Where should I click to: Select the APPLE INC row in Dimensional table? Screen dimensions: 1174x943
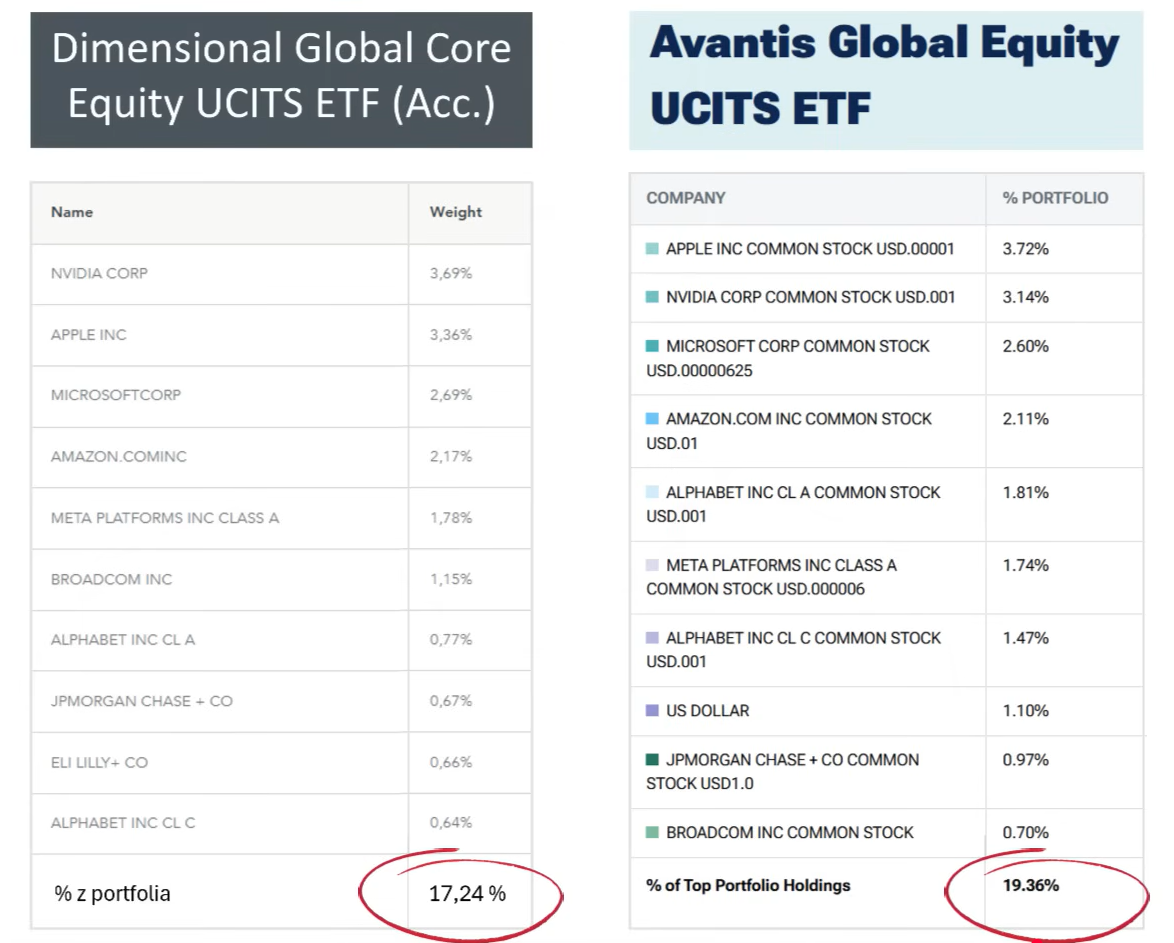(282, 336)
